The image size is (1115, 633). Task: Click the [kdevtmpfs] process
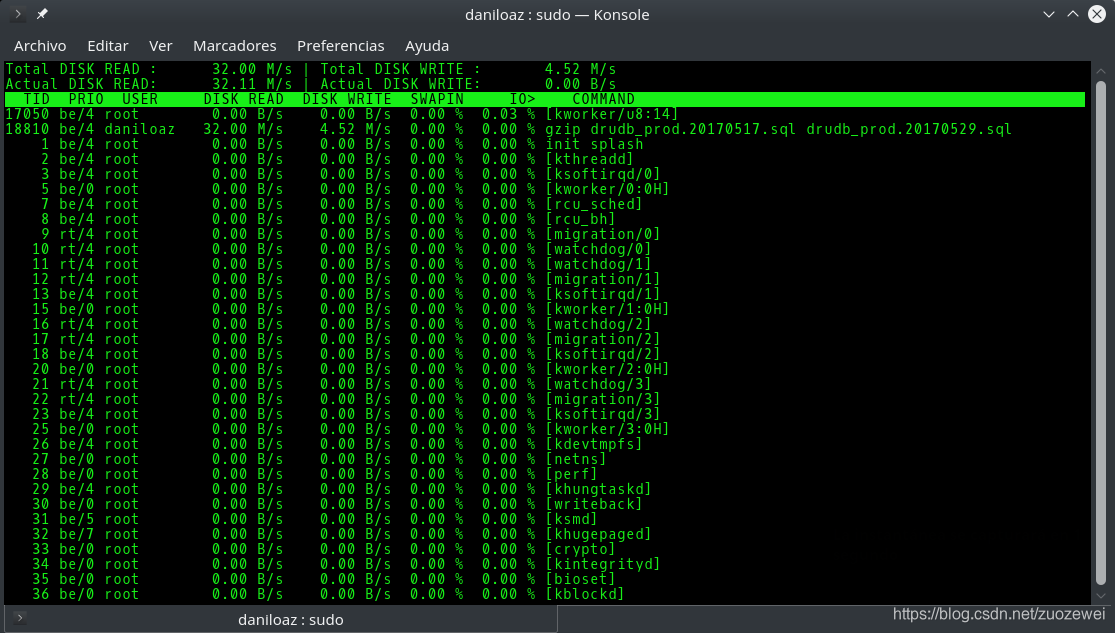tap(594, 444)
